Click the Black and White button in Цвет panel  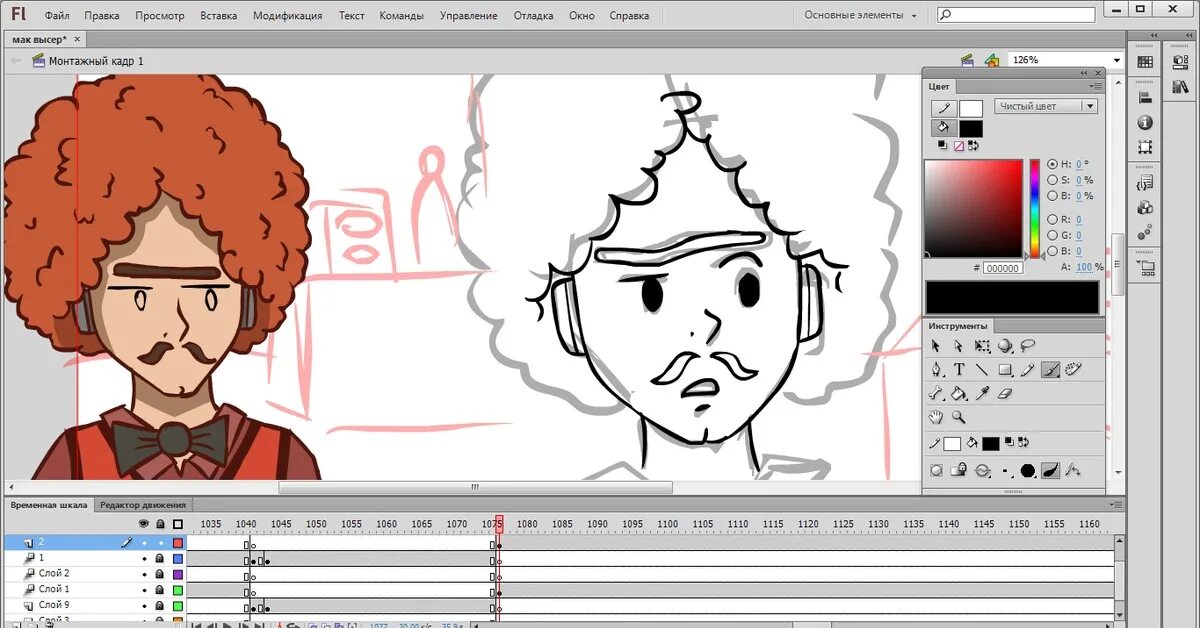pyautogui.click(x=943, y=145)
